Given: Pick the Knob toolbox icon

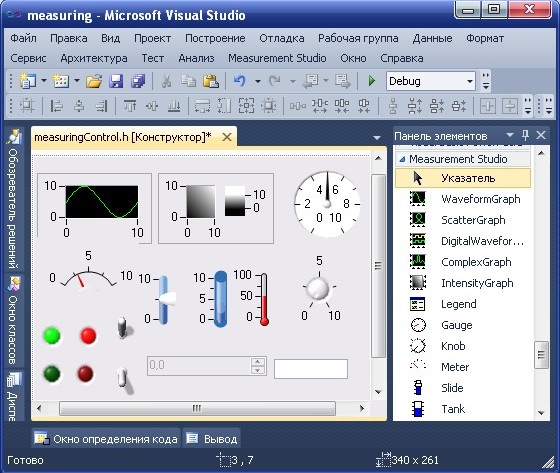Looking at the screenshot, I should tap(418, 346).
